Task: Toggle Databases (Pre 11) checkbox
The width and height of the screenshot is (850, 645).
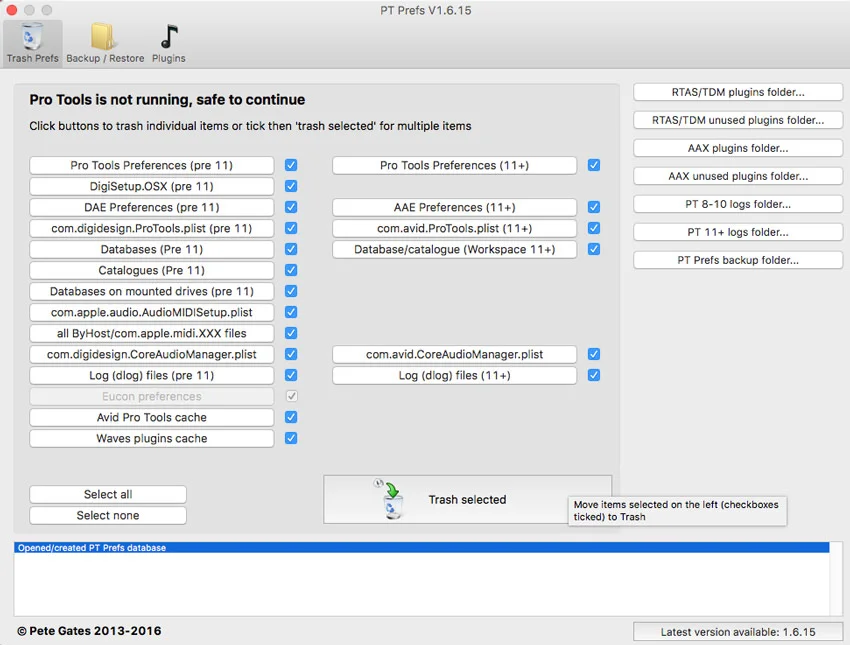Action: (291, 249)
